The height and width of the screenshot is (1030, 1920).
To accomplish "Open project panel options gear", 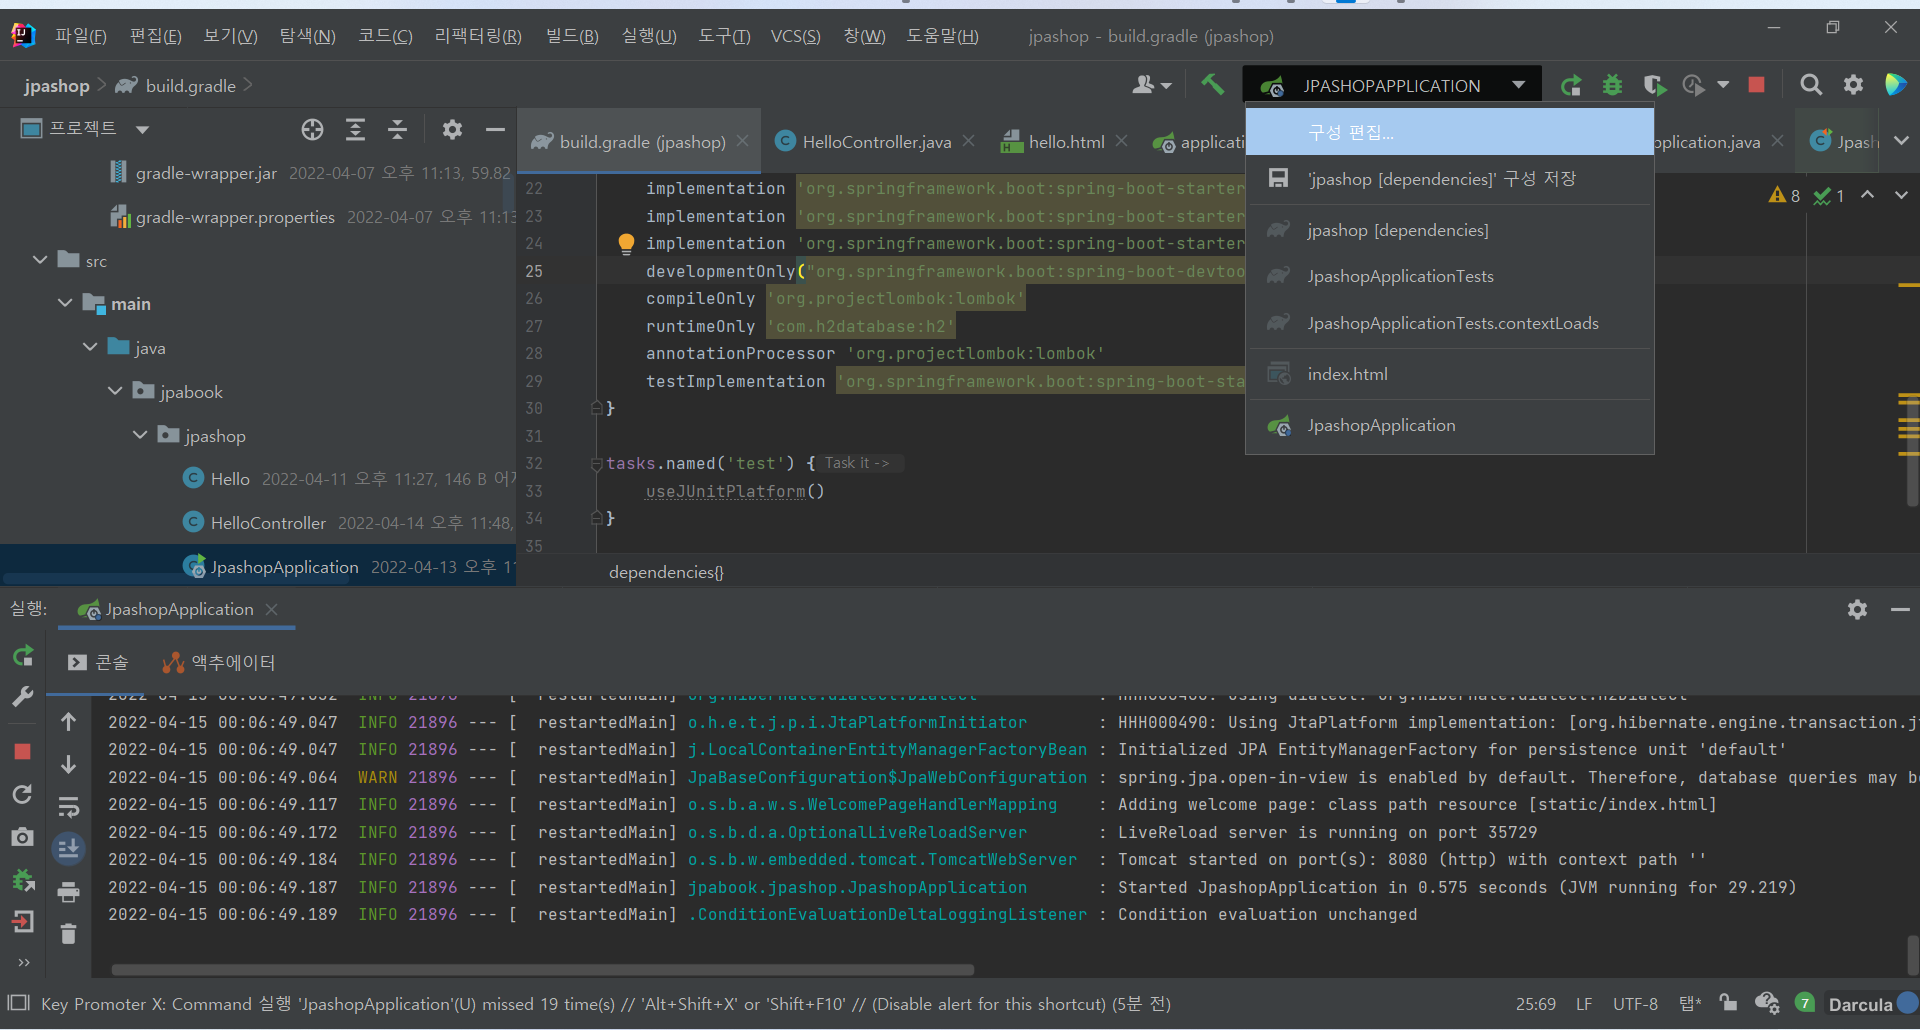I will tap(452, 129).
